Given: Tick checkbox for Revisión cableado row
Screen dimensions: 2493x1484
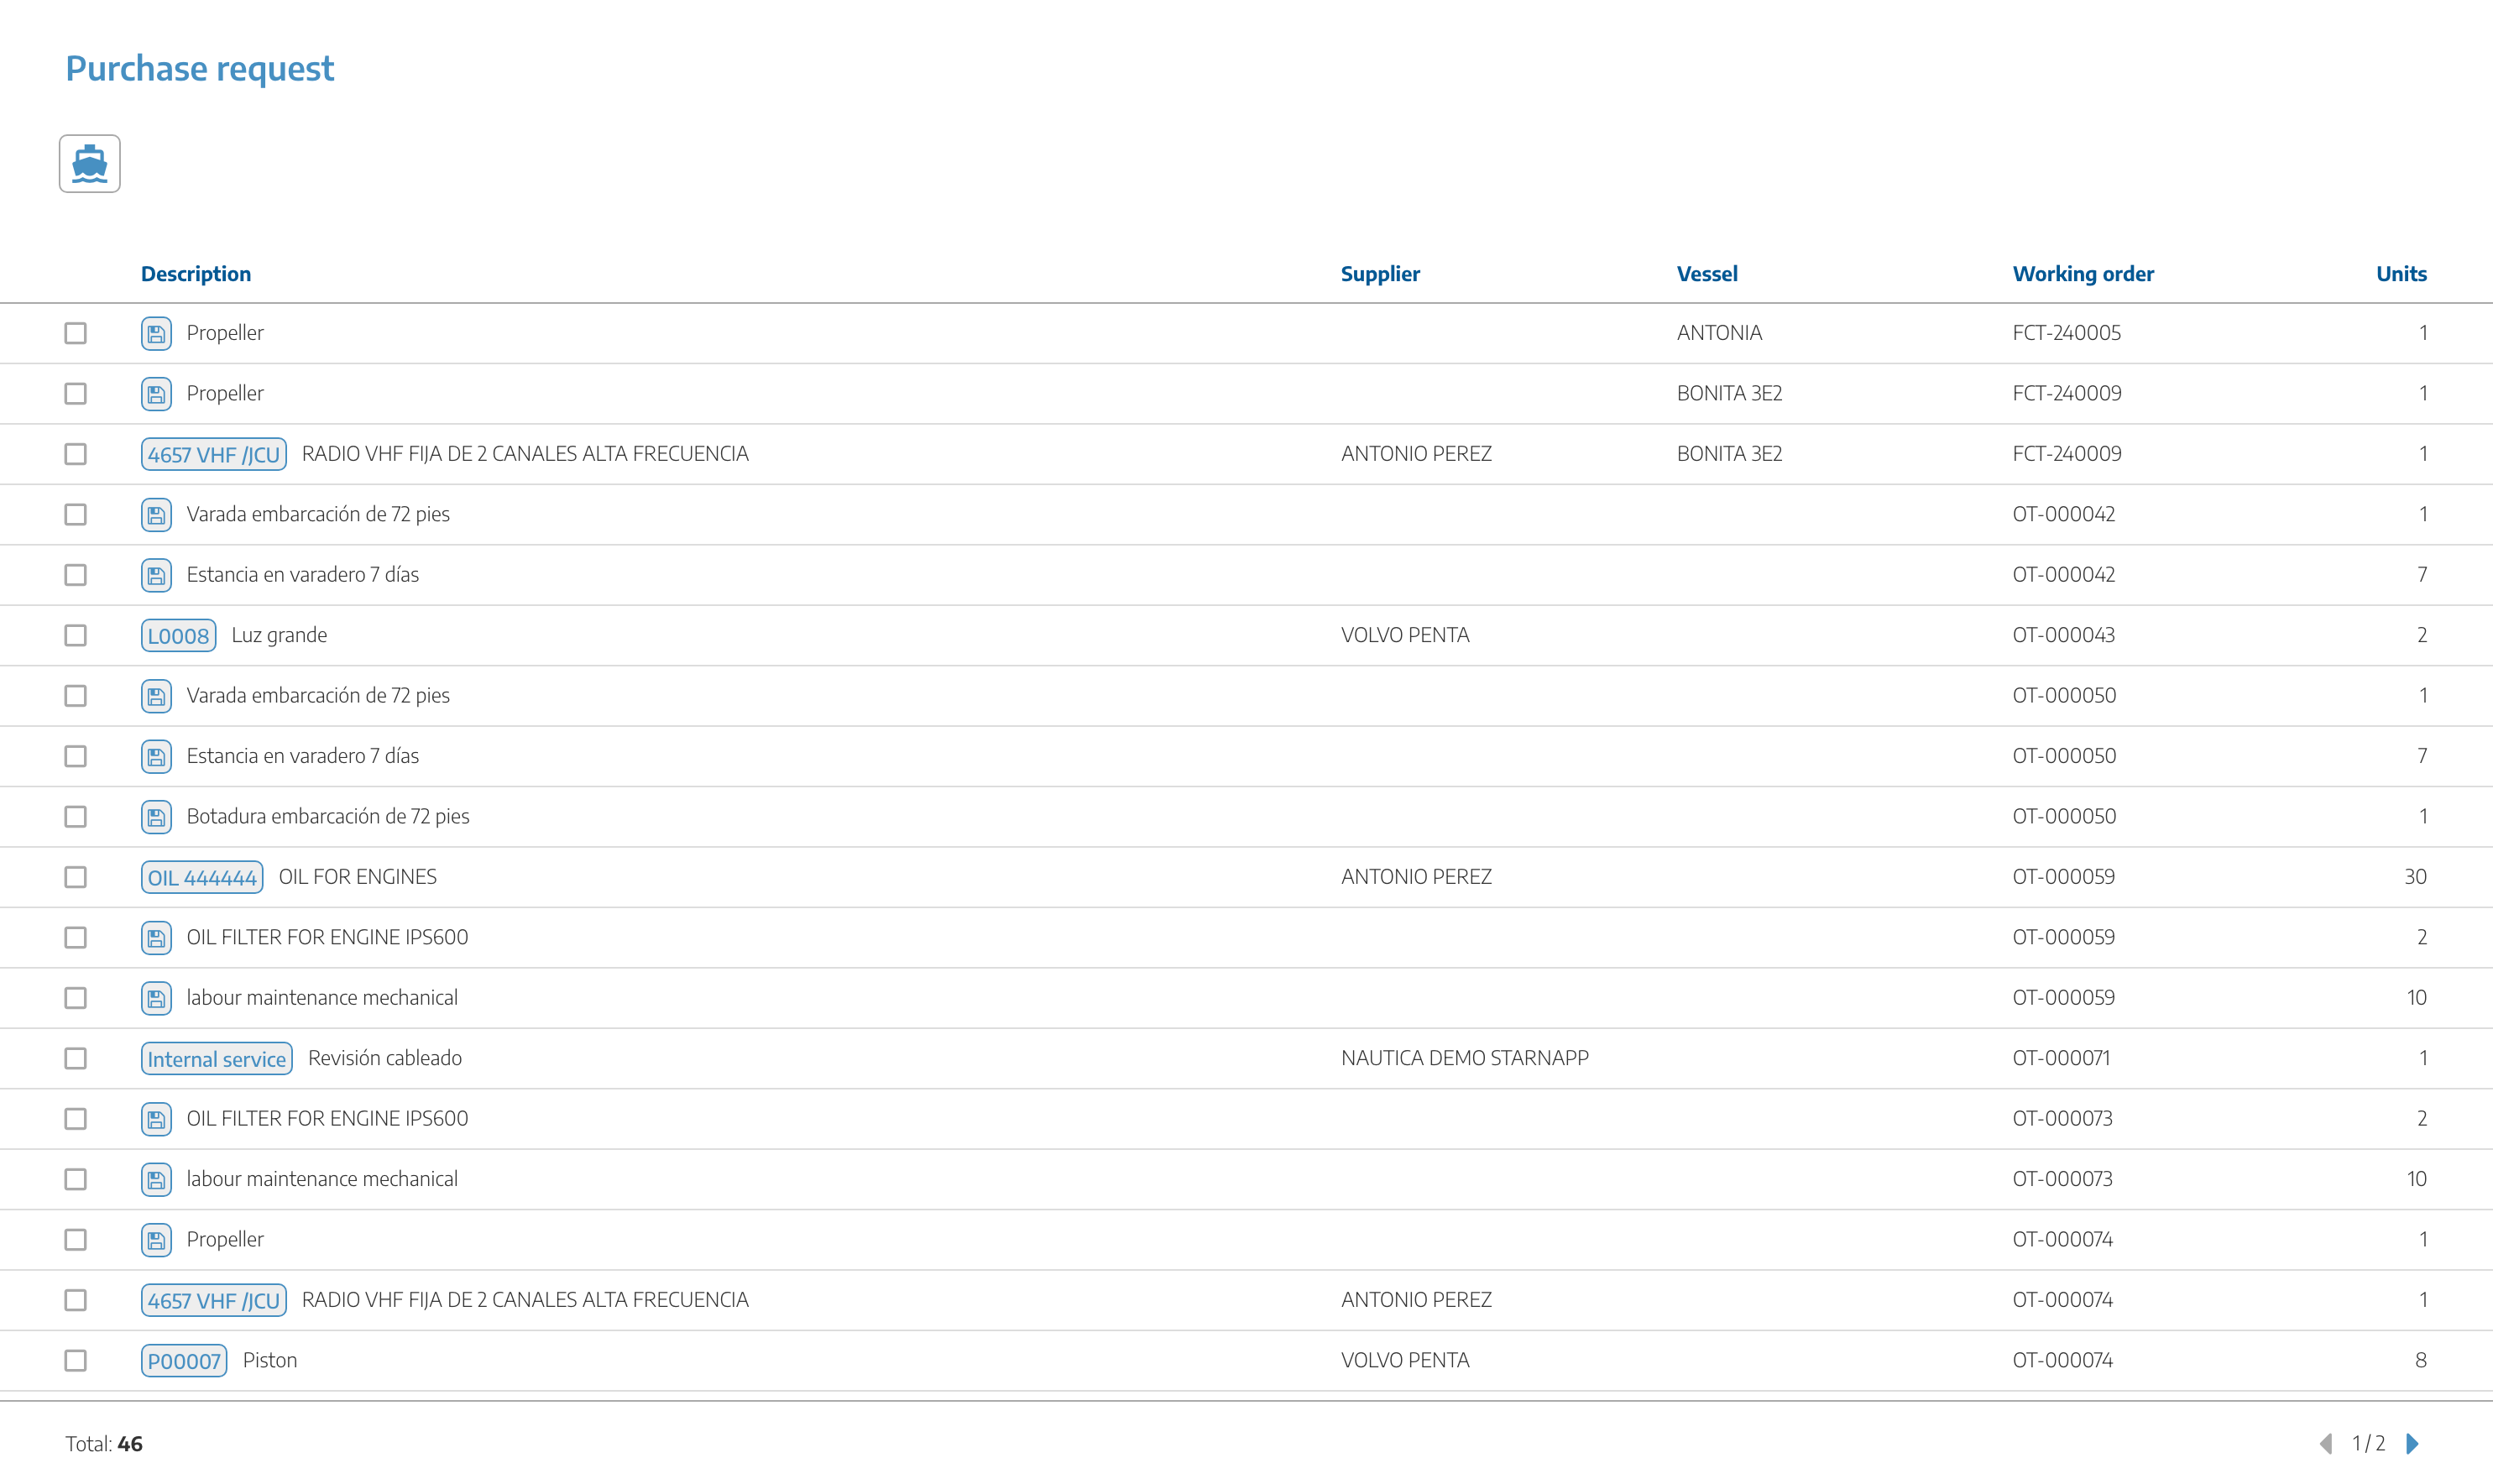Looking at the screenshot, I should click(x=76, y=1058).
